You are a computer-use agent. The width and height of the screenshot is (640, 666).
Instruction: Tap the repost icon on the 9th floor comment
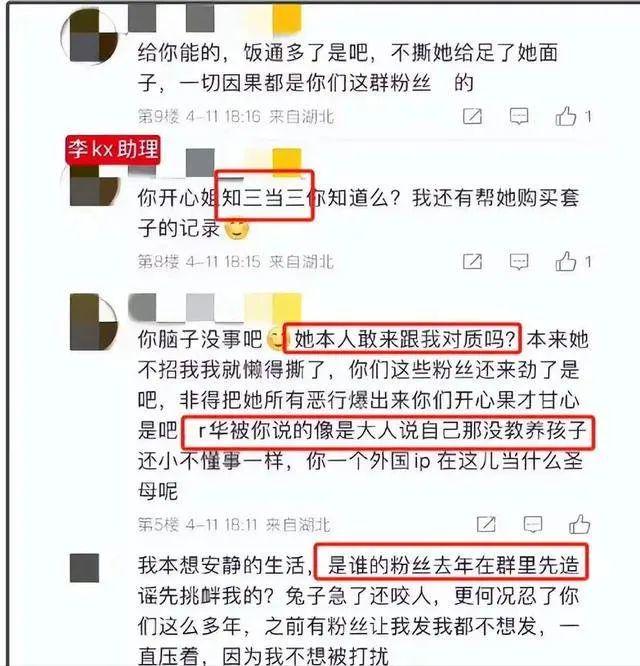(472, 116)
